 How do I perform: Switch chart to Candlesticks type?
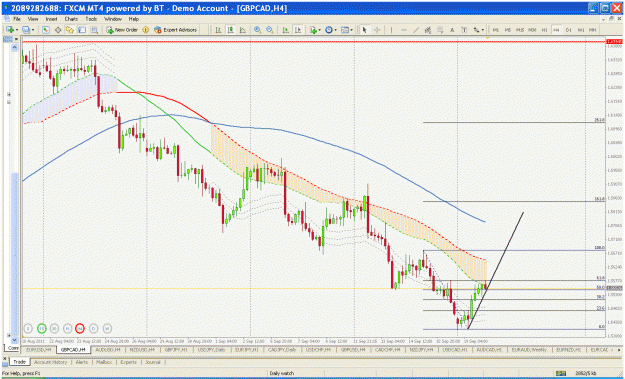tap(230, 30)
